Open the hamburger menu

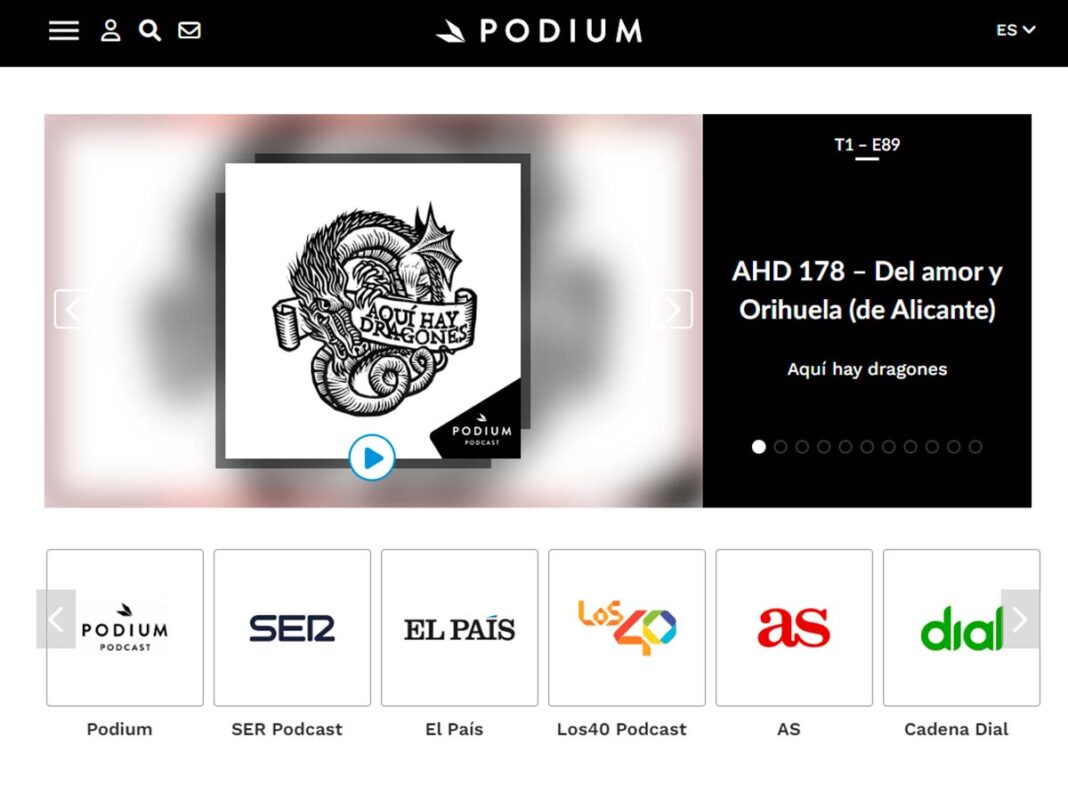[64, 31]
